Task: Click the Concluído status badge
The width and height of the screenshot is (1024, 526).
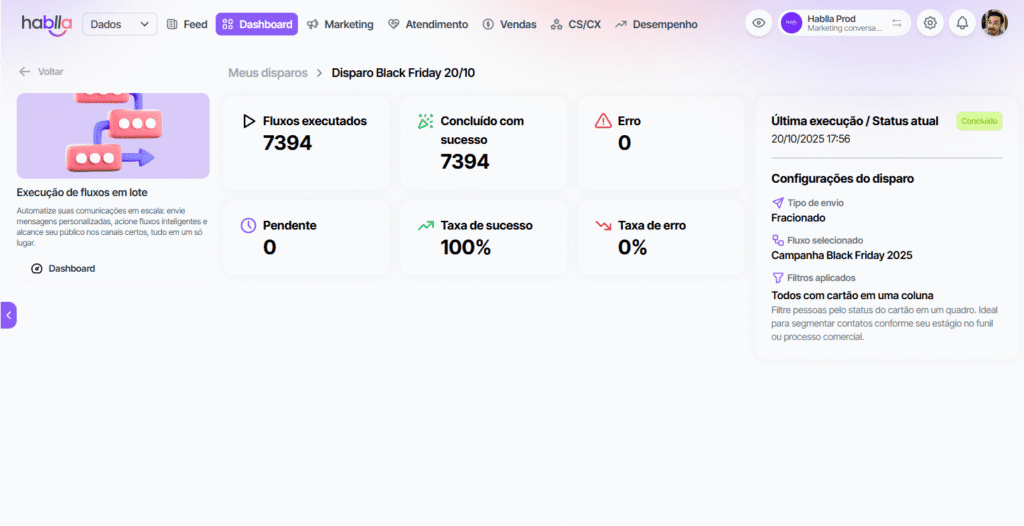Action: [x=979, y=121]
